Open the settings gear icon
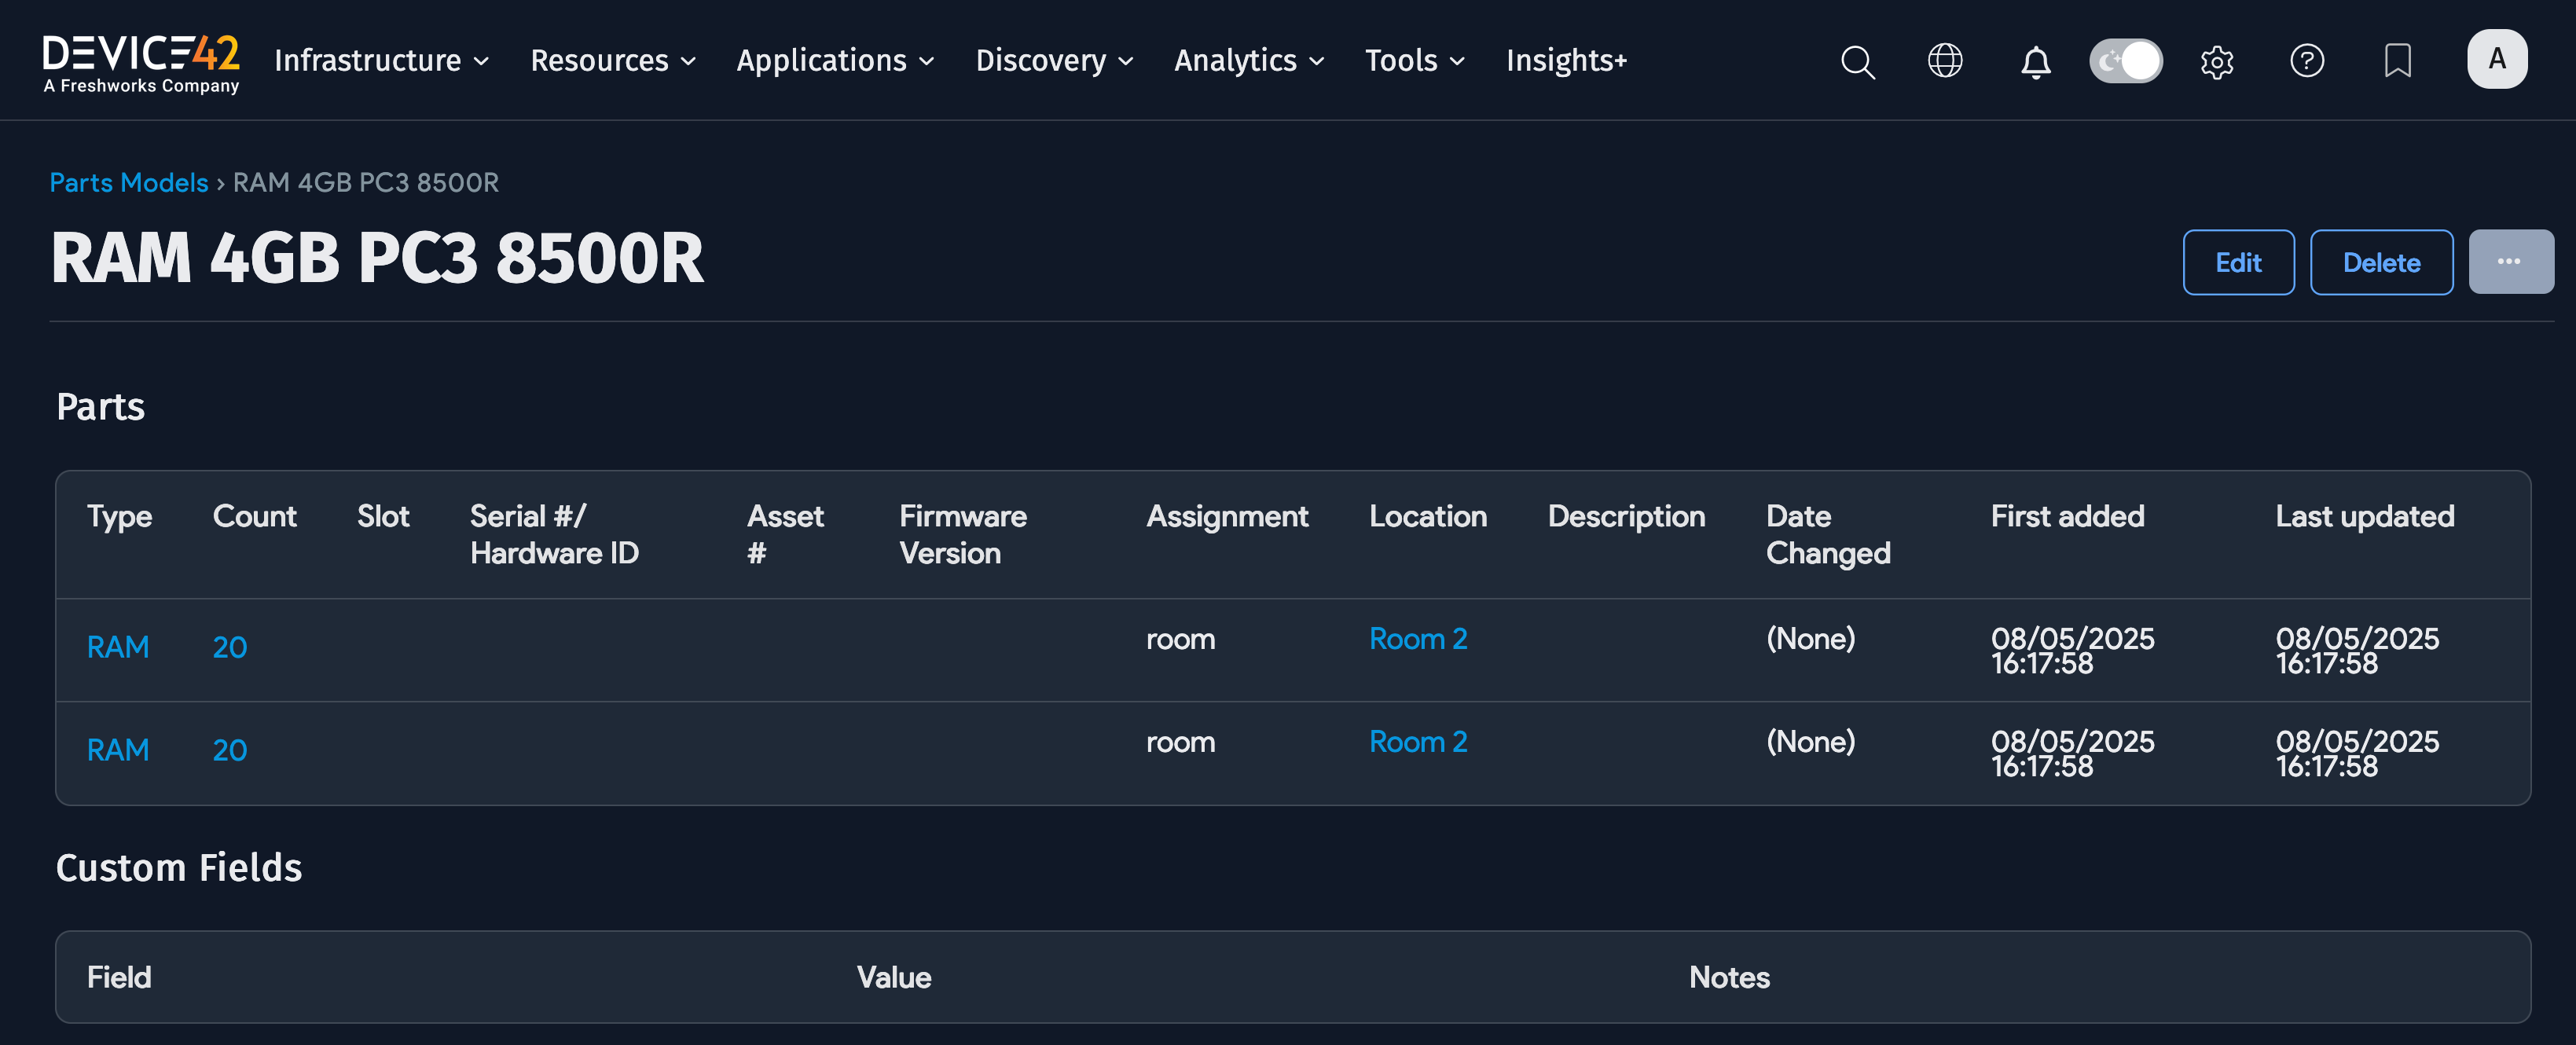 click(x=2216, y=62)
